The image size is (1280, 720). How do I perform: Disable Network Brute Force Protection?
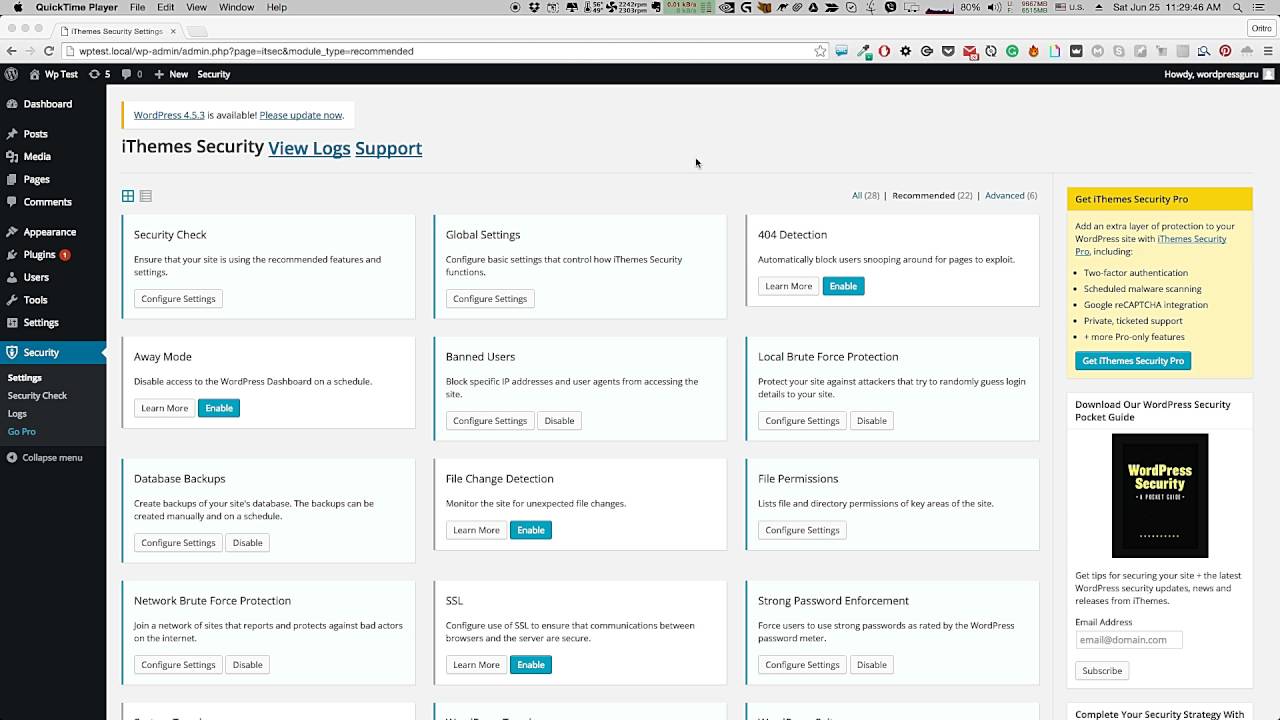[247, 665]
